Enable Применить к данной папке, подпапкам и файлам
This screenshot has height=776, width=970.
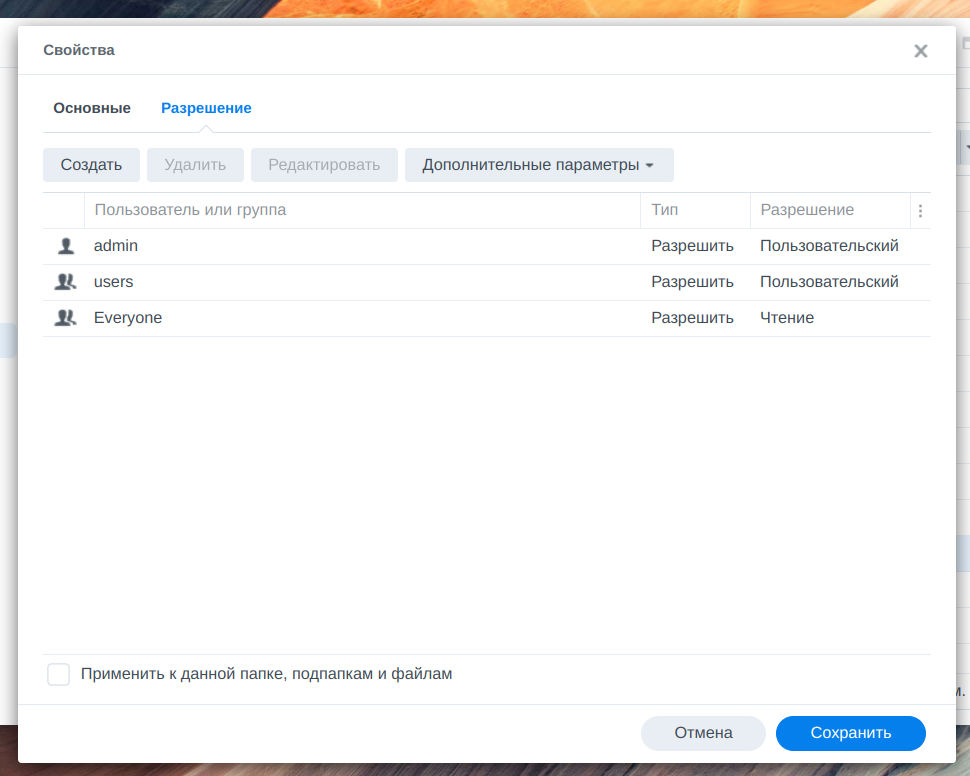click(x=58, y=674)
